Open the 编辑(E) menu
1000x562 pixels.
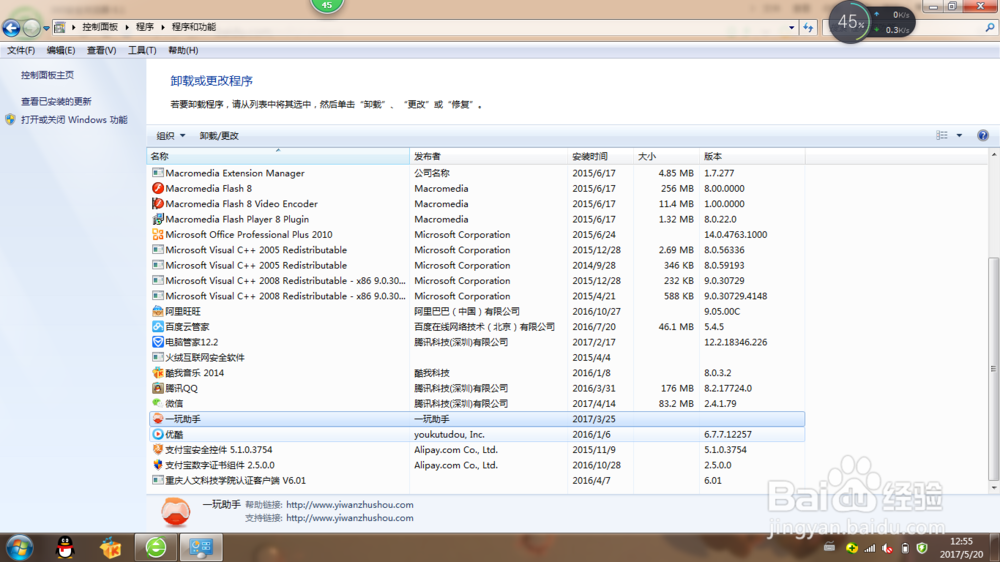(x=61, y=50)
